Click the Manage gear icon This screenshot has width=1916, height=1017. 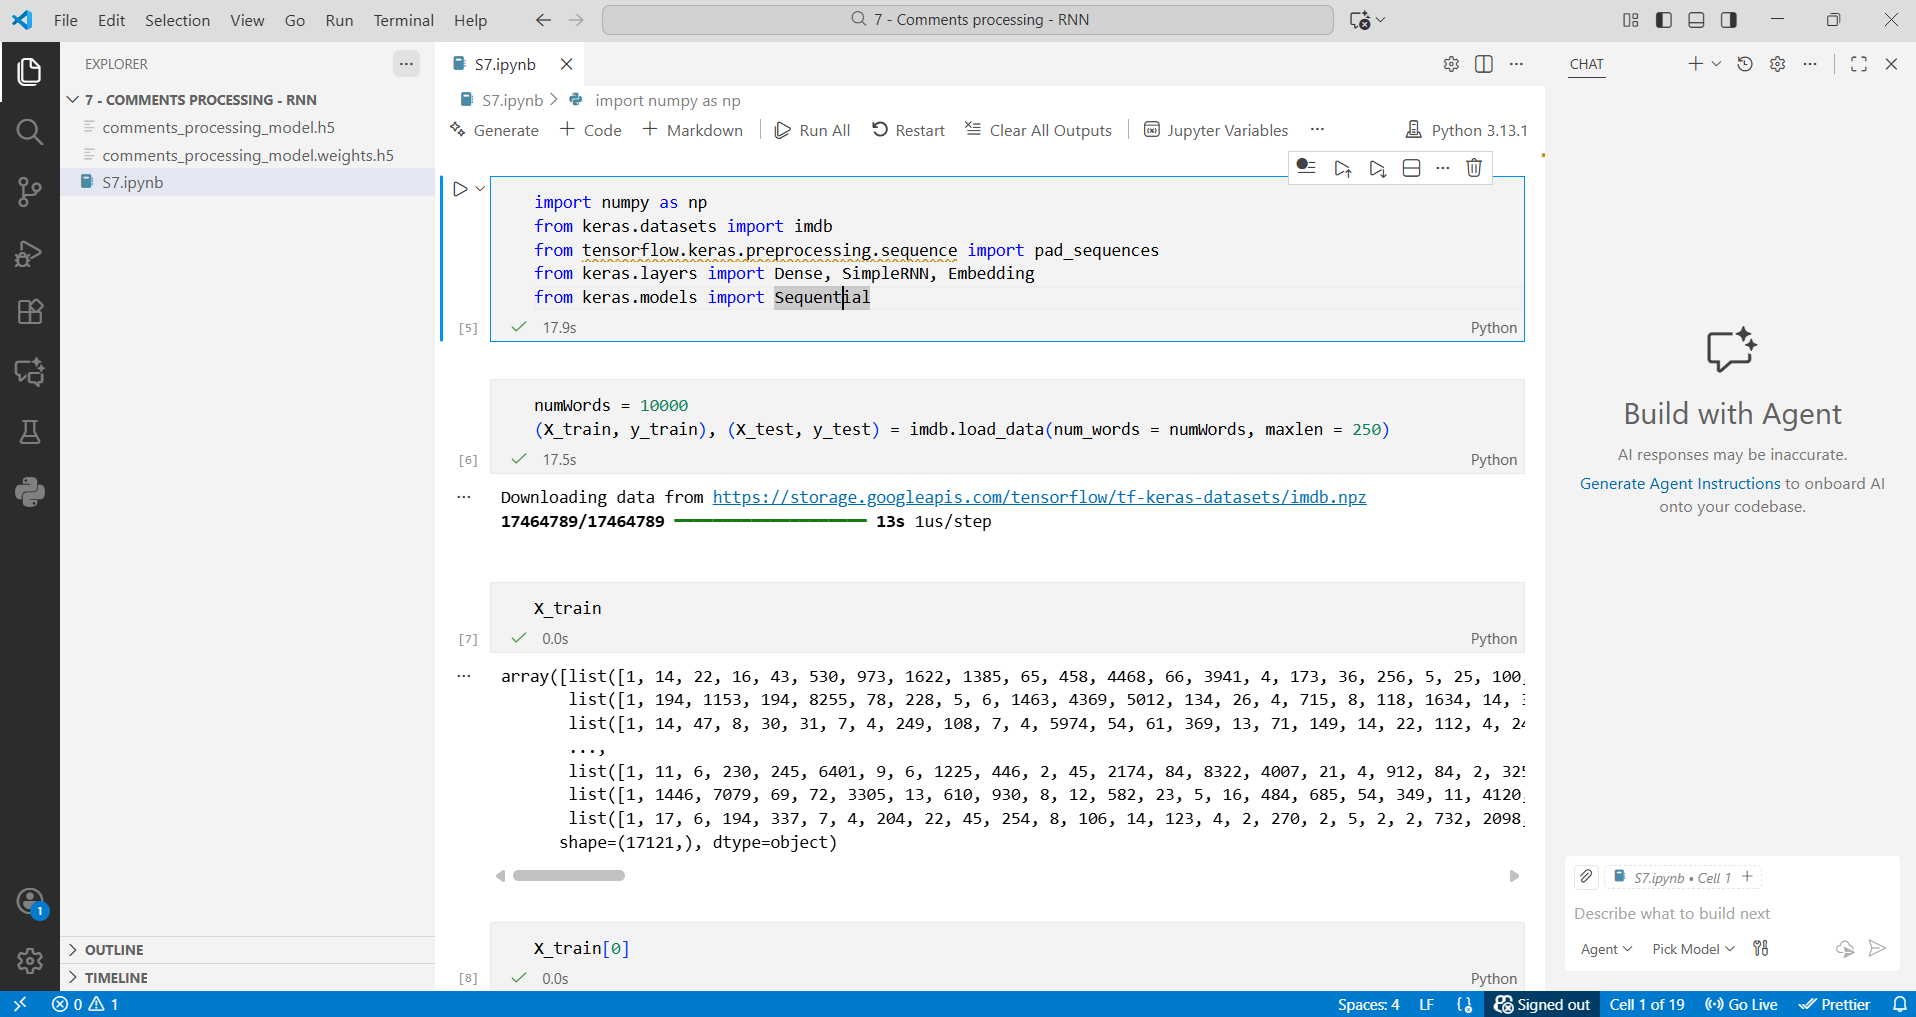(x=30, y=960)
